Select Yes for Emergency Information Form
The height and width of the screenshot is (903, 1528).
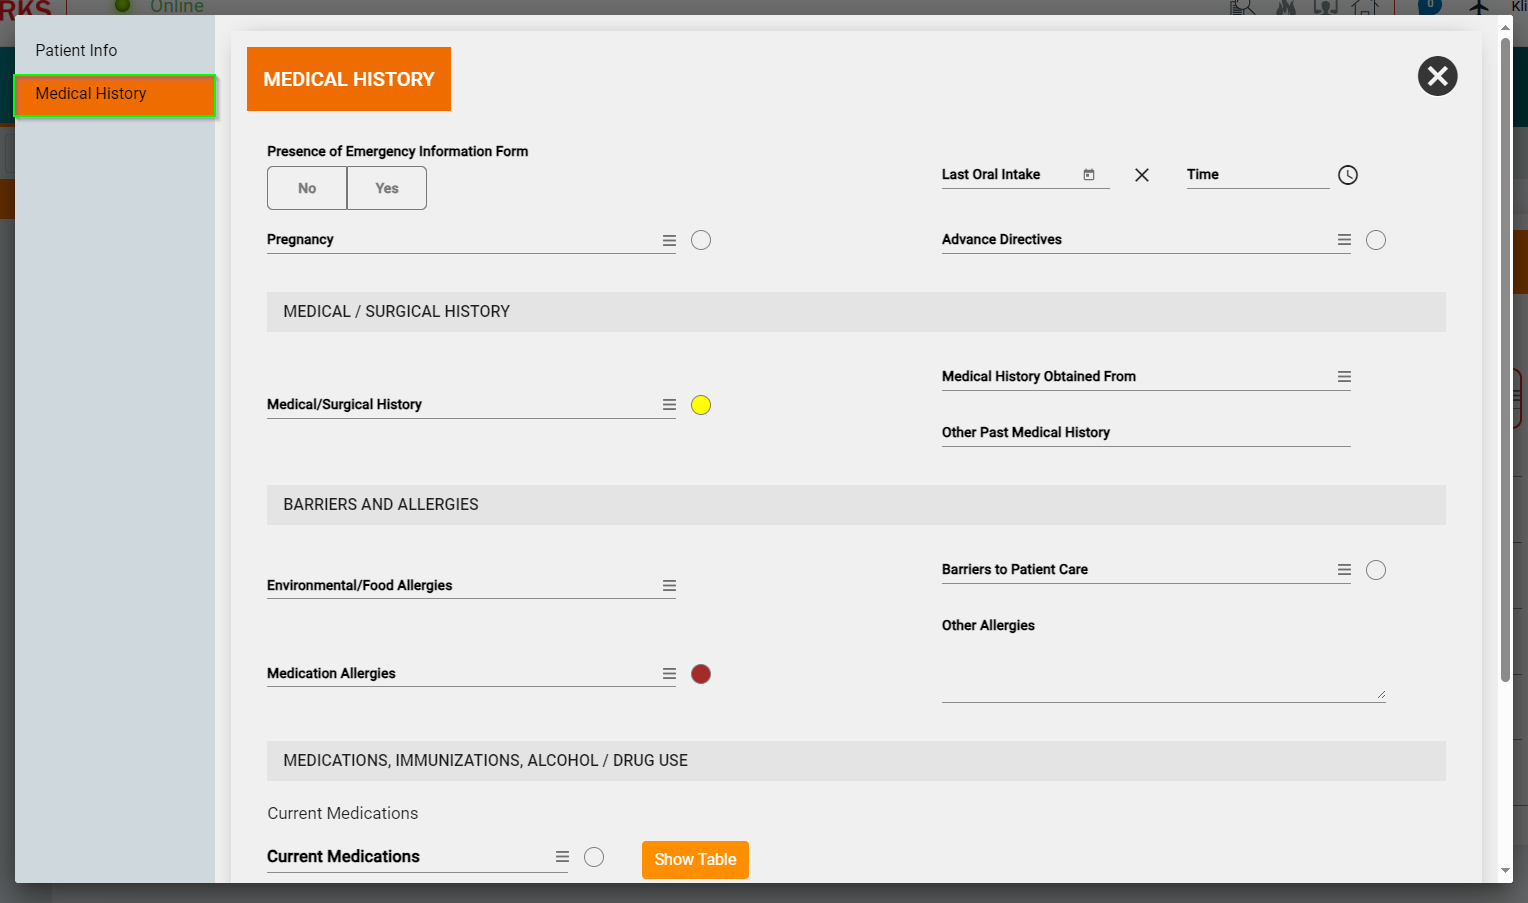point(387,188)
